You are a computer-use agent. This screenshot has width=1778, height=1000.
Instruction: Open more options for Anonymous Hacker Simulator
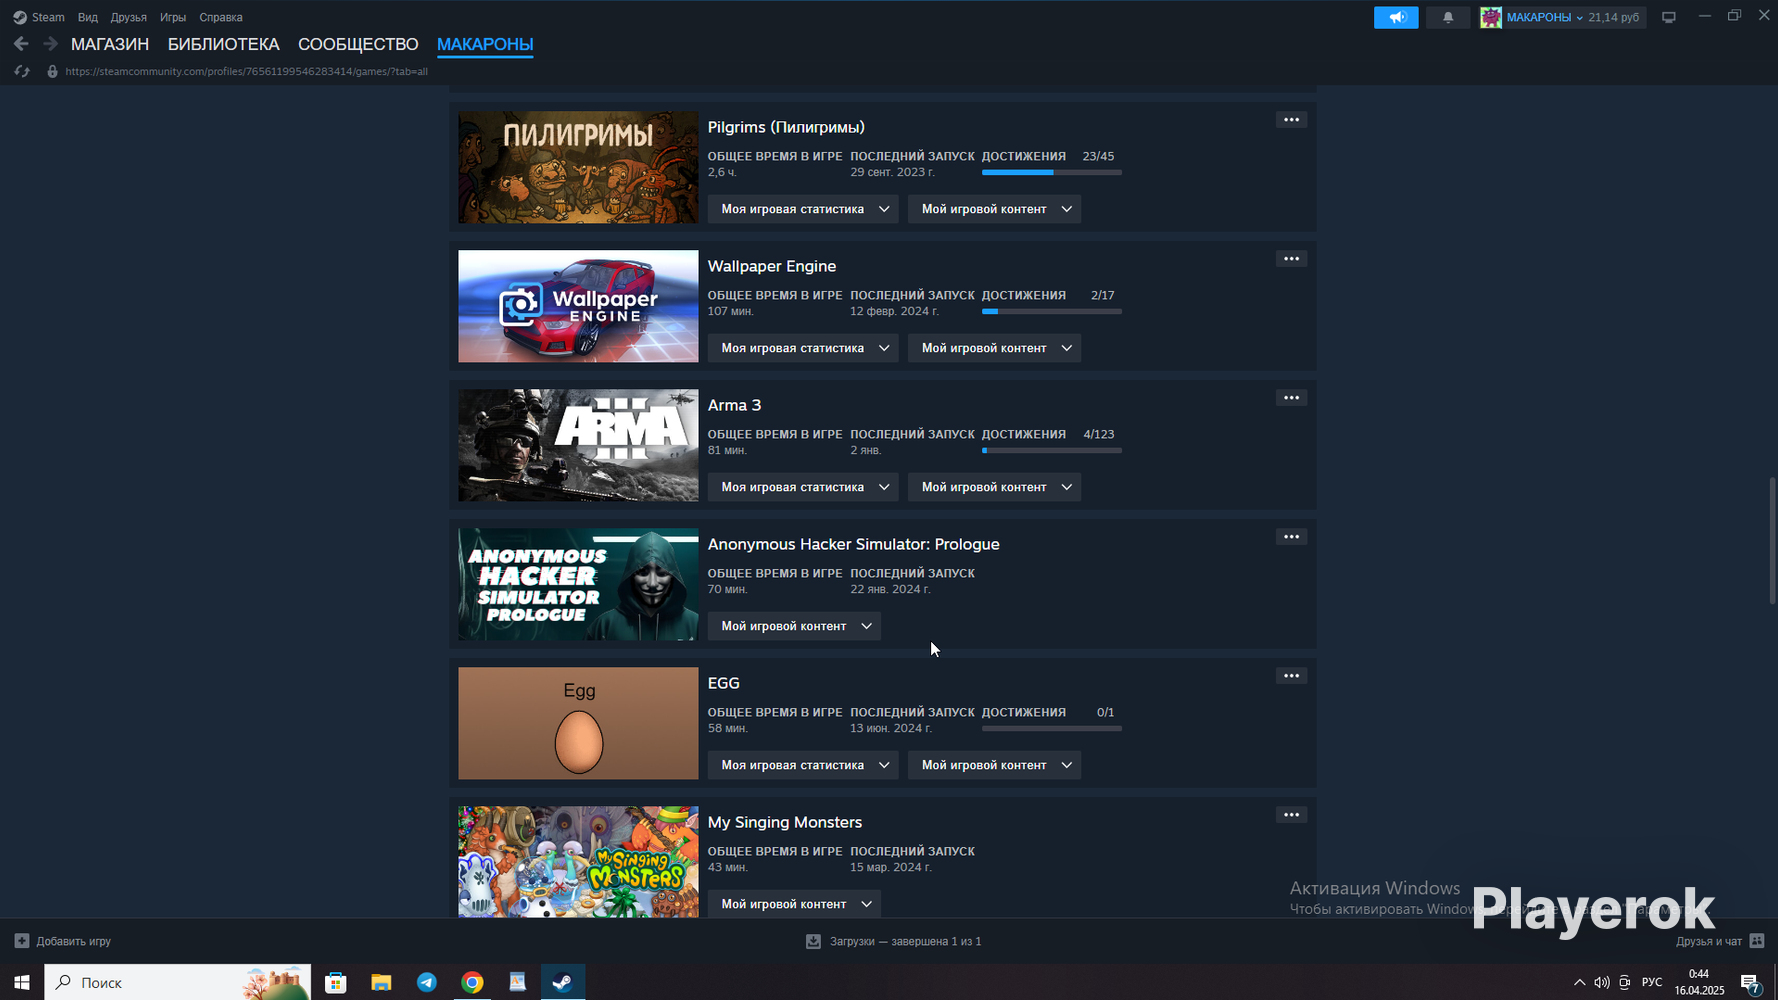(x=1291, y=537)
